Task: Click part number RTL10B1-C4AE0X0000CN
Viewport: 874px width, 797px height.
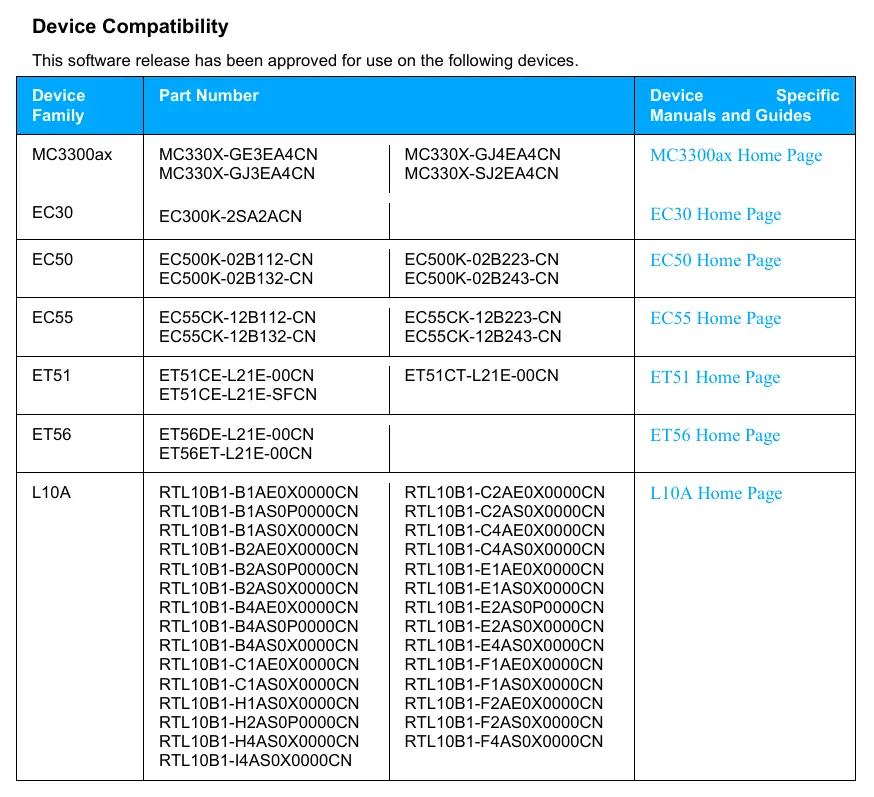Action: [x=504, y=530]
